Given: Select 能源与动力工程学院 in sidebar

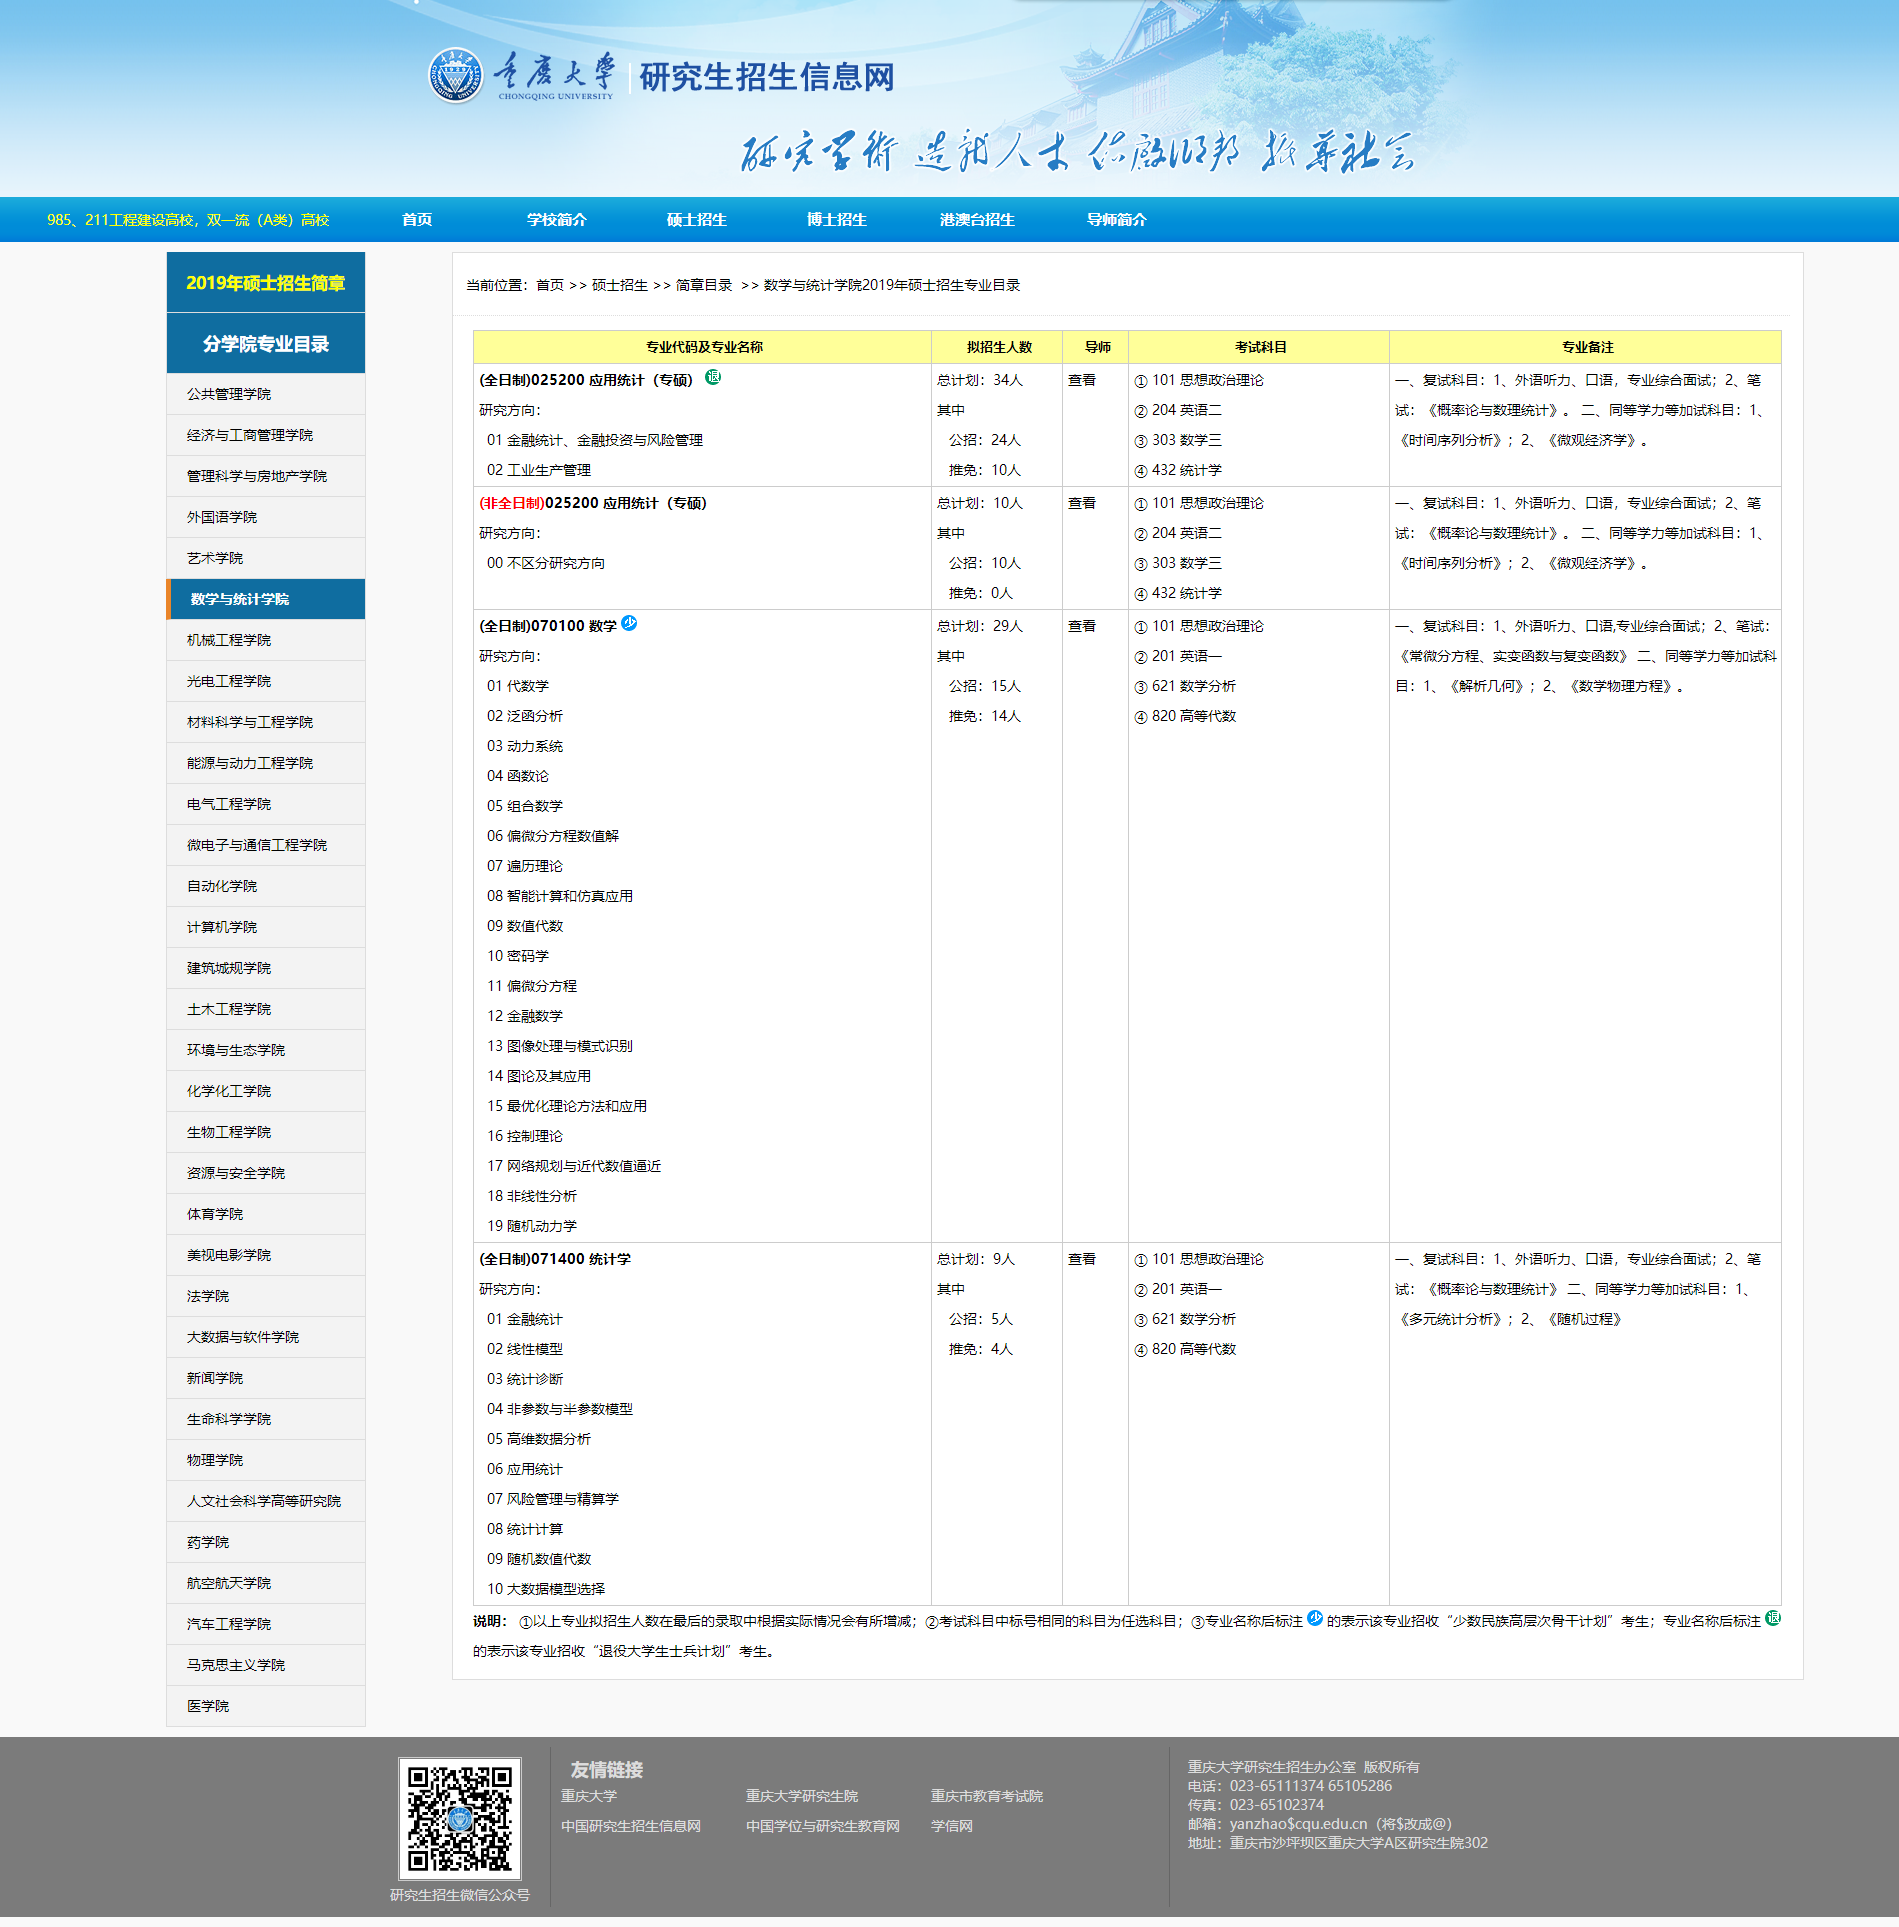Looking at the screenshot, I should point(266,763).
